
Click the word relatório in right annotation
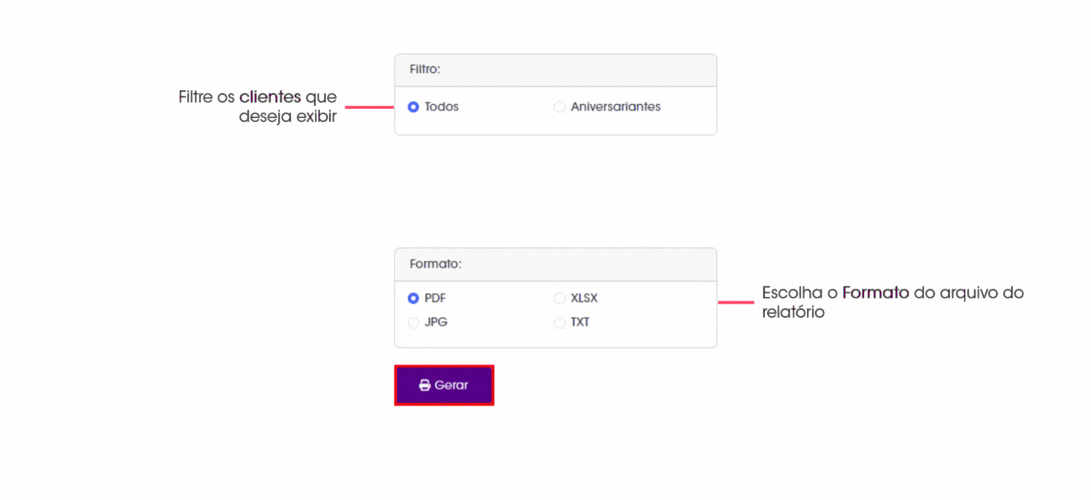793,313
